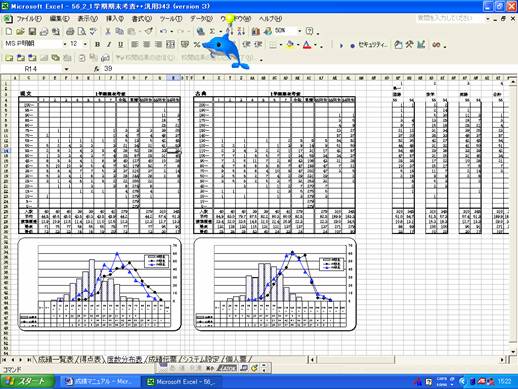518x389 pixels.
Task: Click the Merge and Center icon
Action: 170,44
